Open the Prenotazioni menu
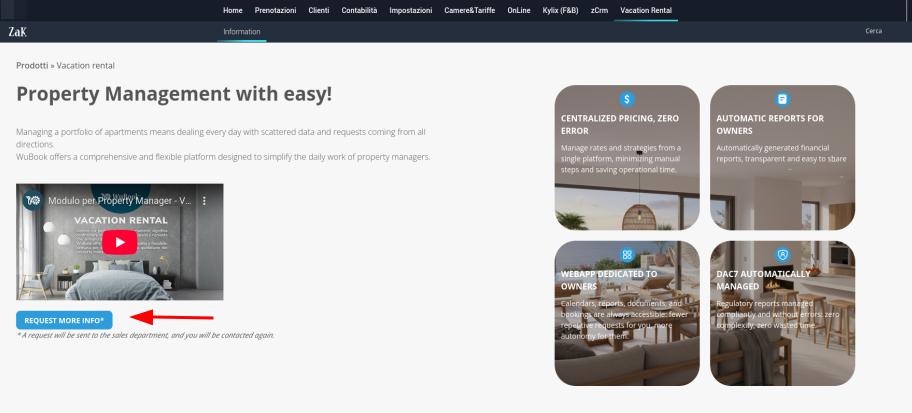The width and height of the screenshot is (912, 413). click(x=275, y=10)
